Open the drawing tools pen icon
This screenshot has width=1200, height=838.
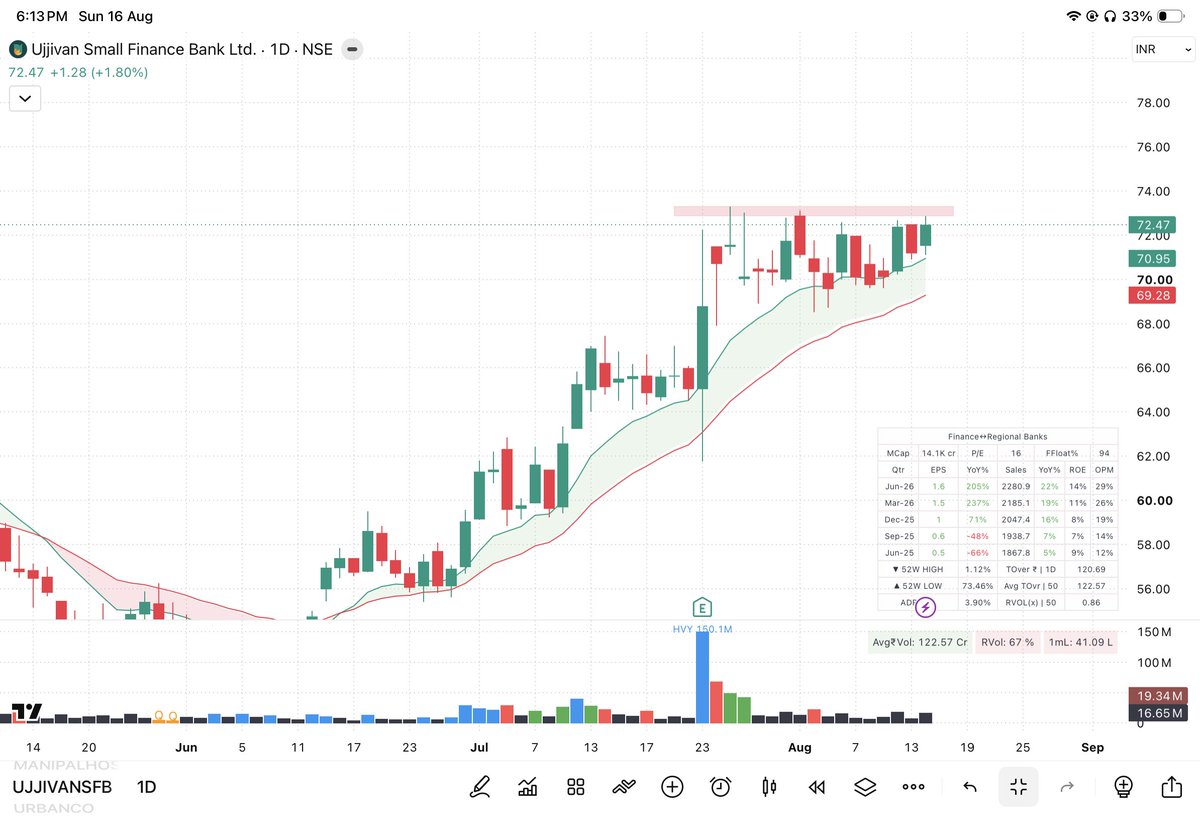479,787
